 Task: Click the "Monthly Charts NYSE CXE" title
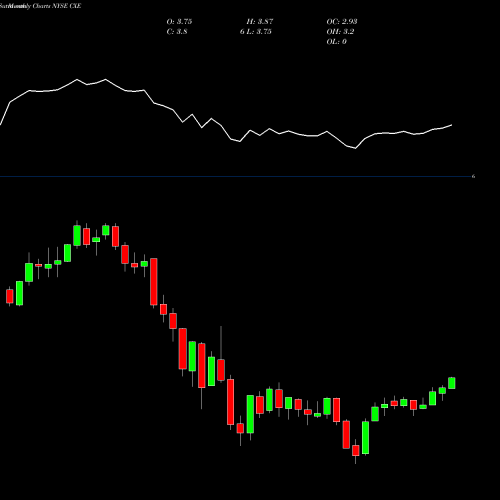pos(45,6)
